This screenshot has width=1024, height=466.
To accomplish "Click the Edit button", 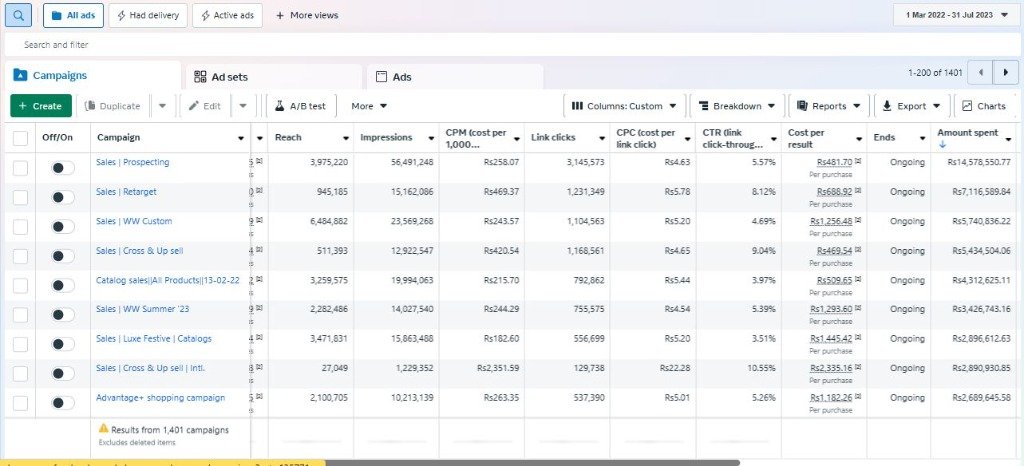I will click(205, 106).
